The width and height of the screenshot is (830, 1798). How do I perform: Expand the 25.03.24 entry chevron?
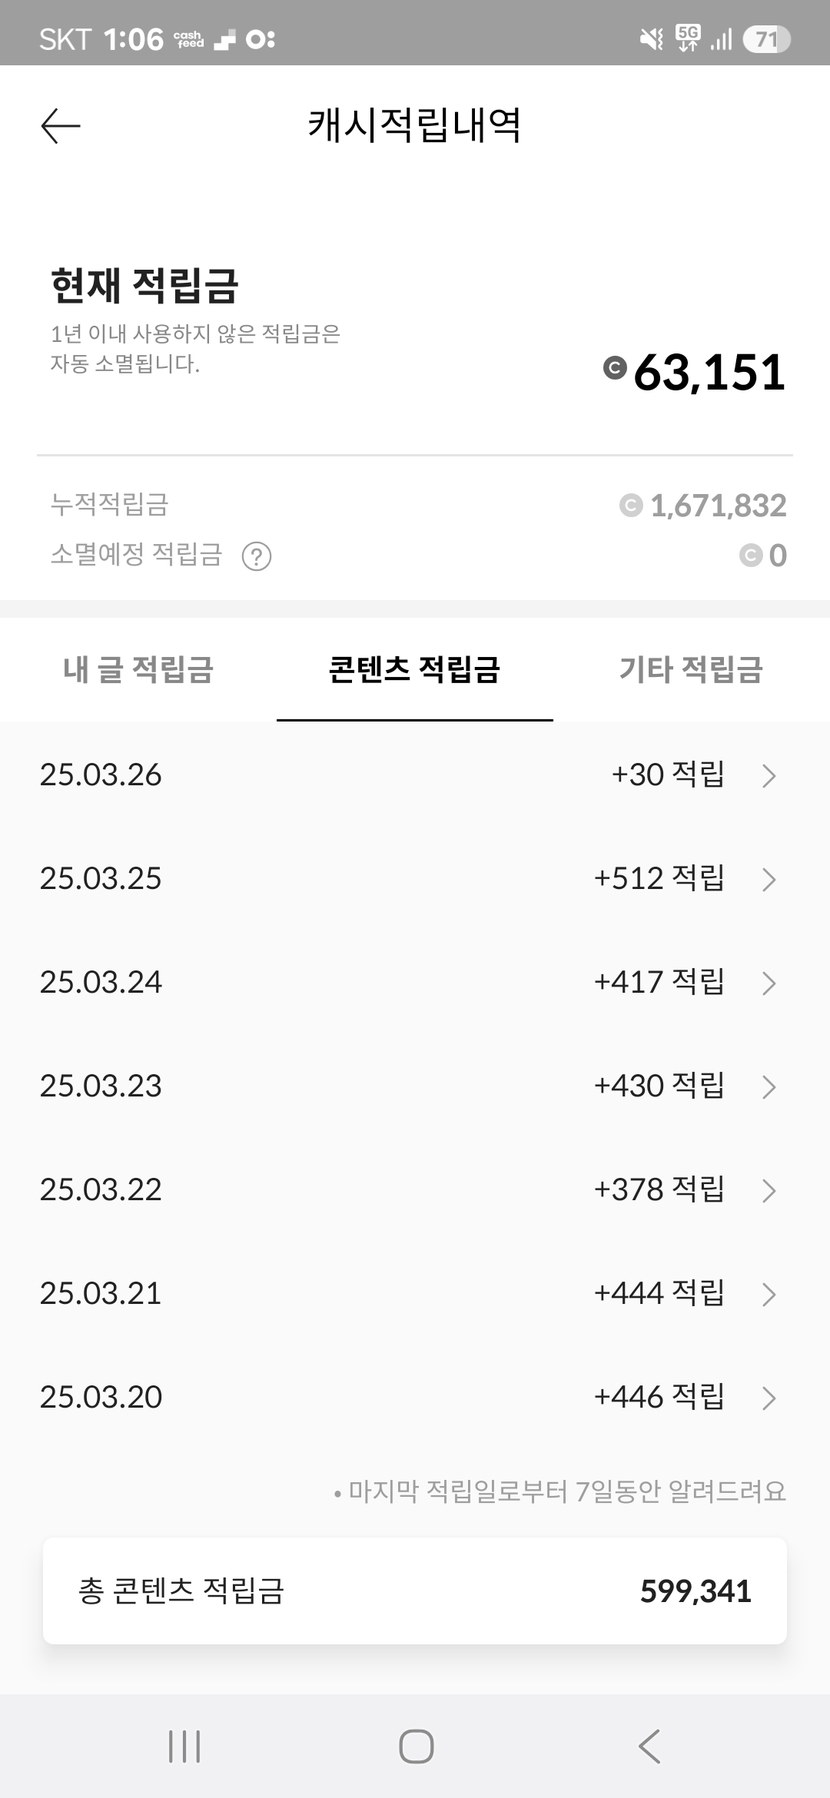(x=768, y=983)
